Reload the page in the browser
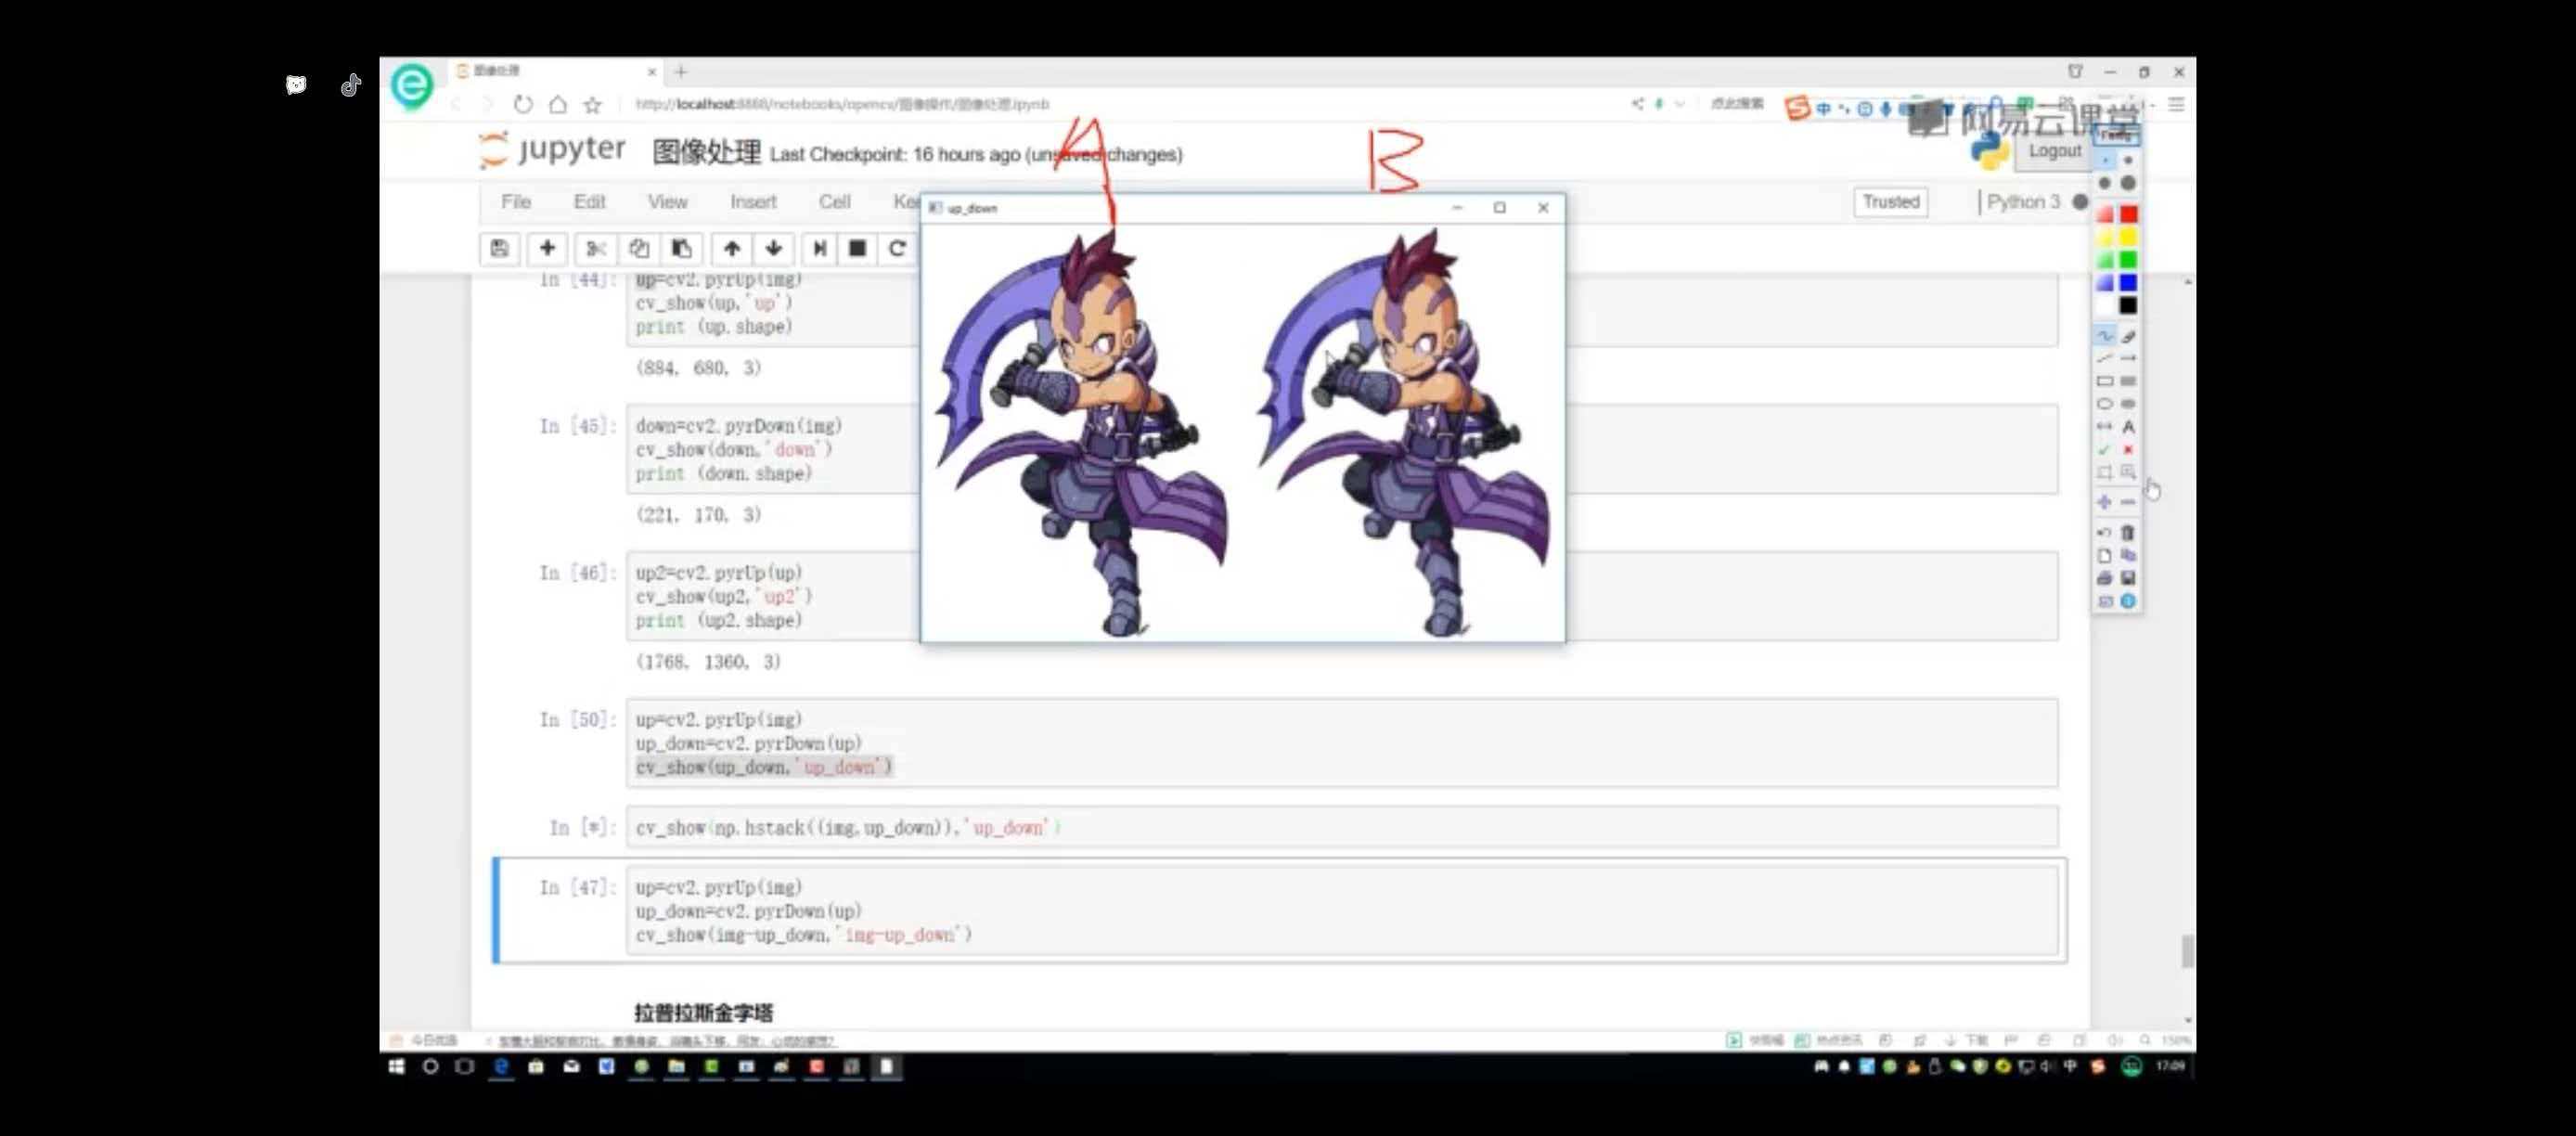The height and width of the screenshot is (1136, 2576). pyautogui.click(x=523, y=104)
